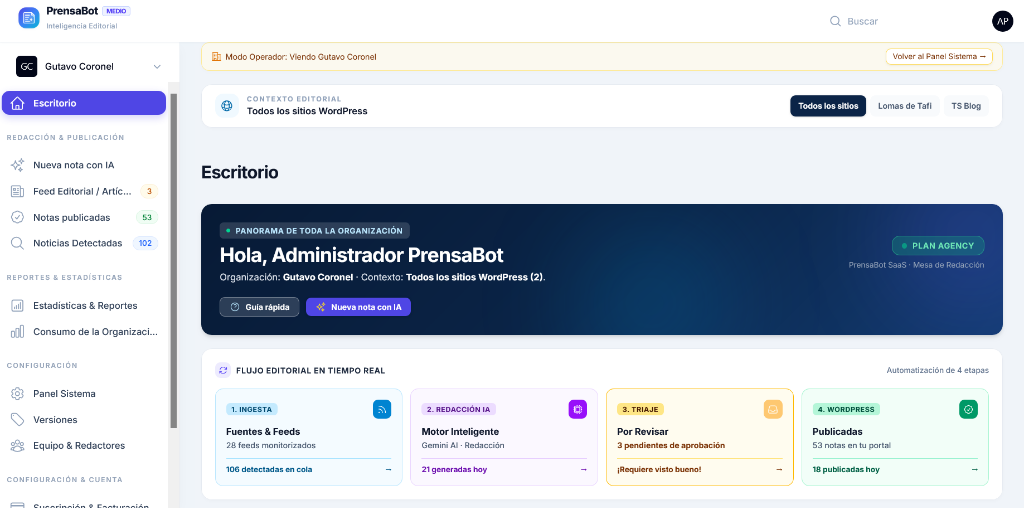Click the GC organization avatar
This screenshot has height=508, width=1024.
point(27,67)
